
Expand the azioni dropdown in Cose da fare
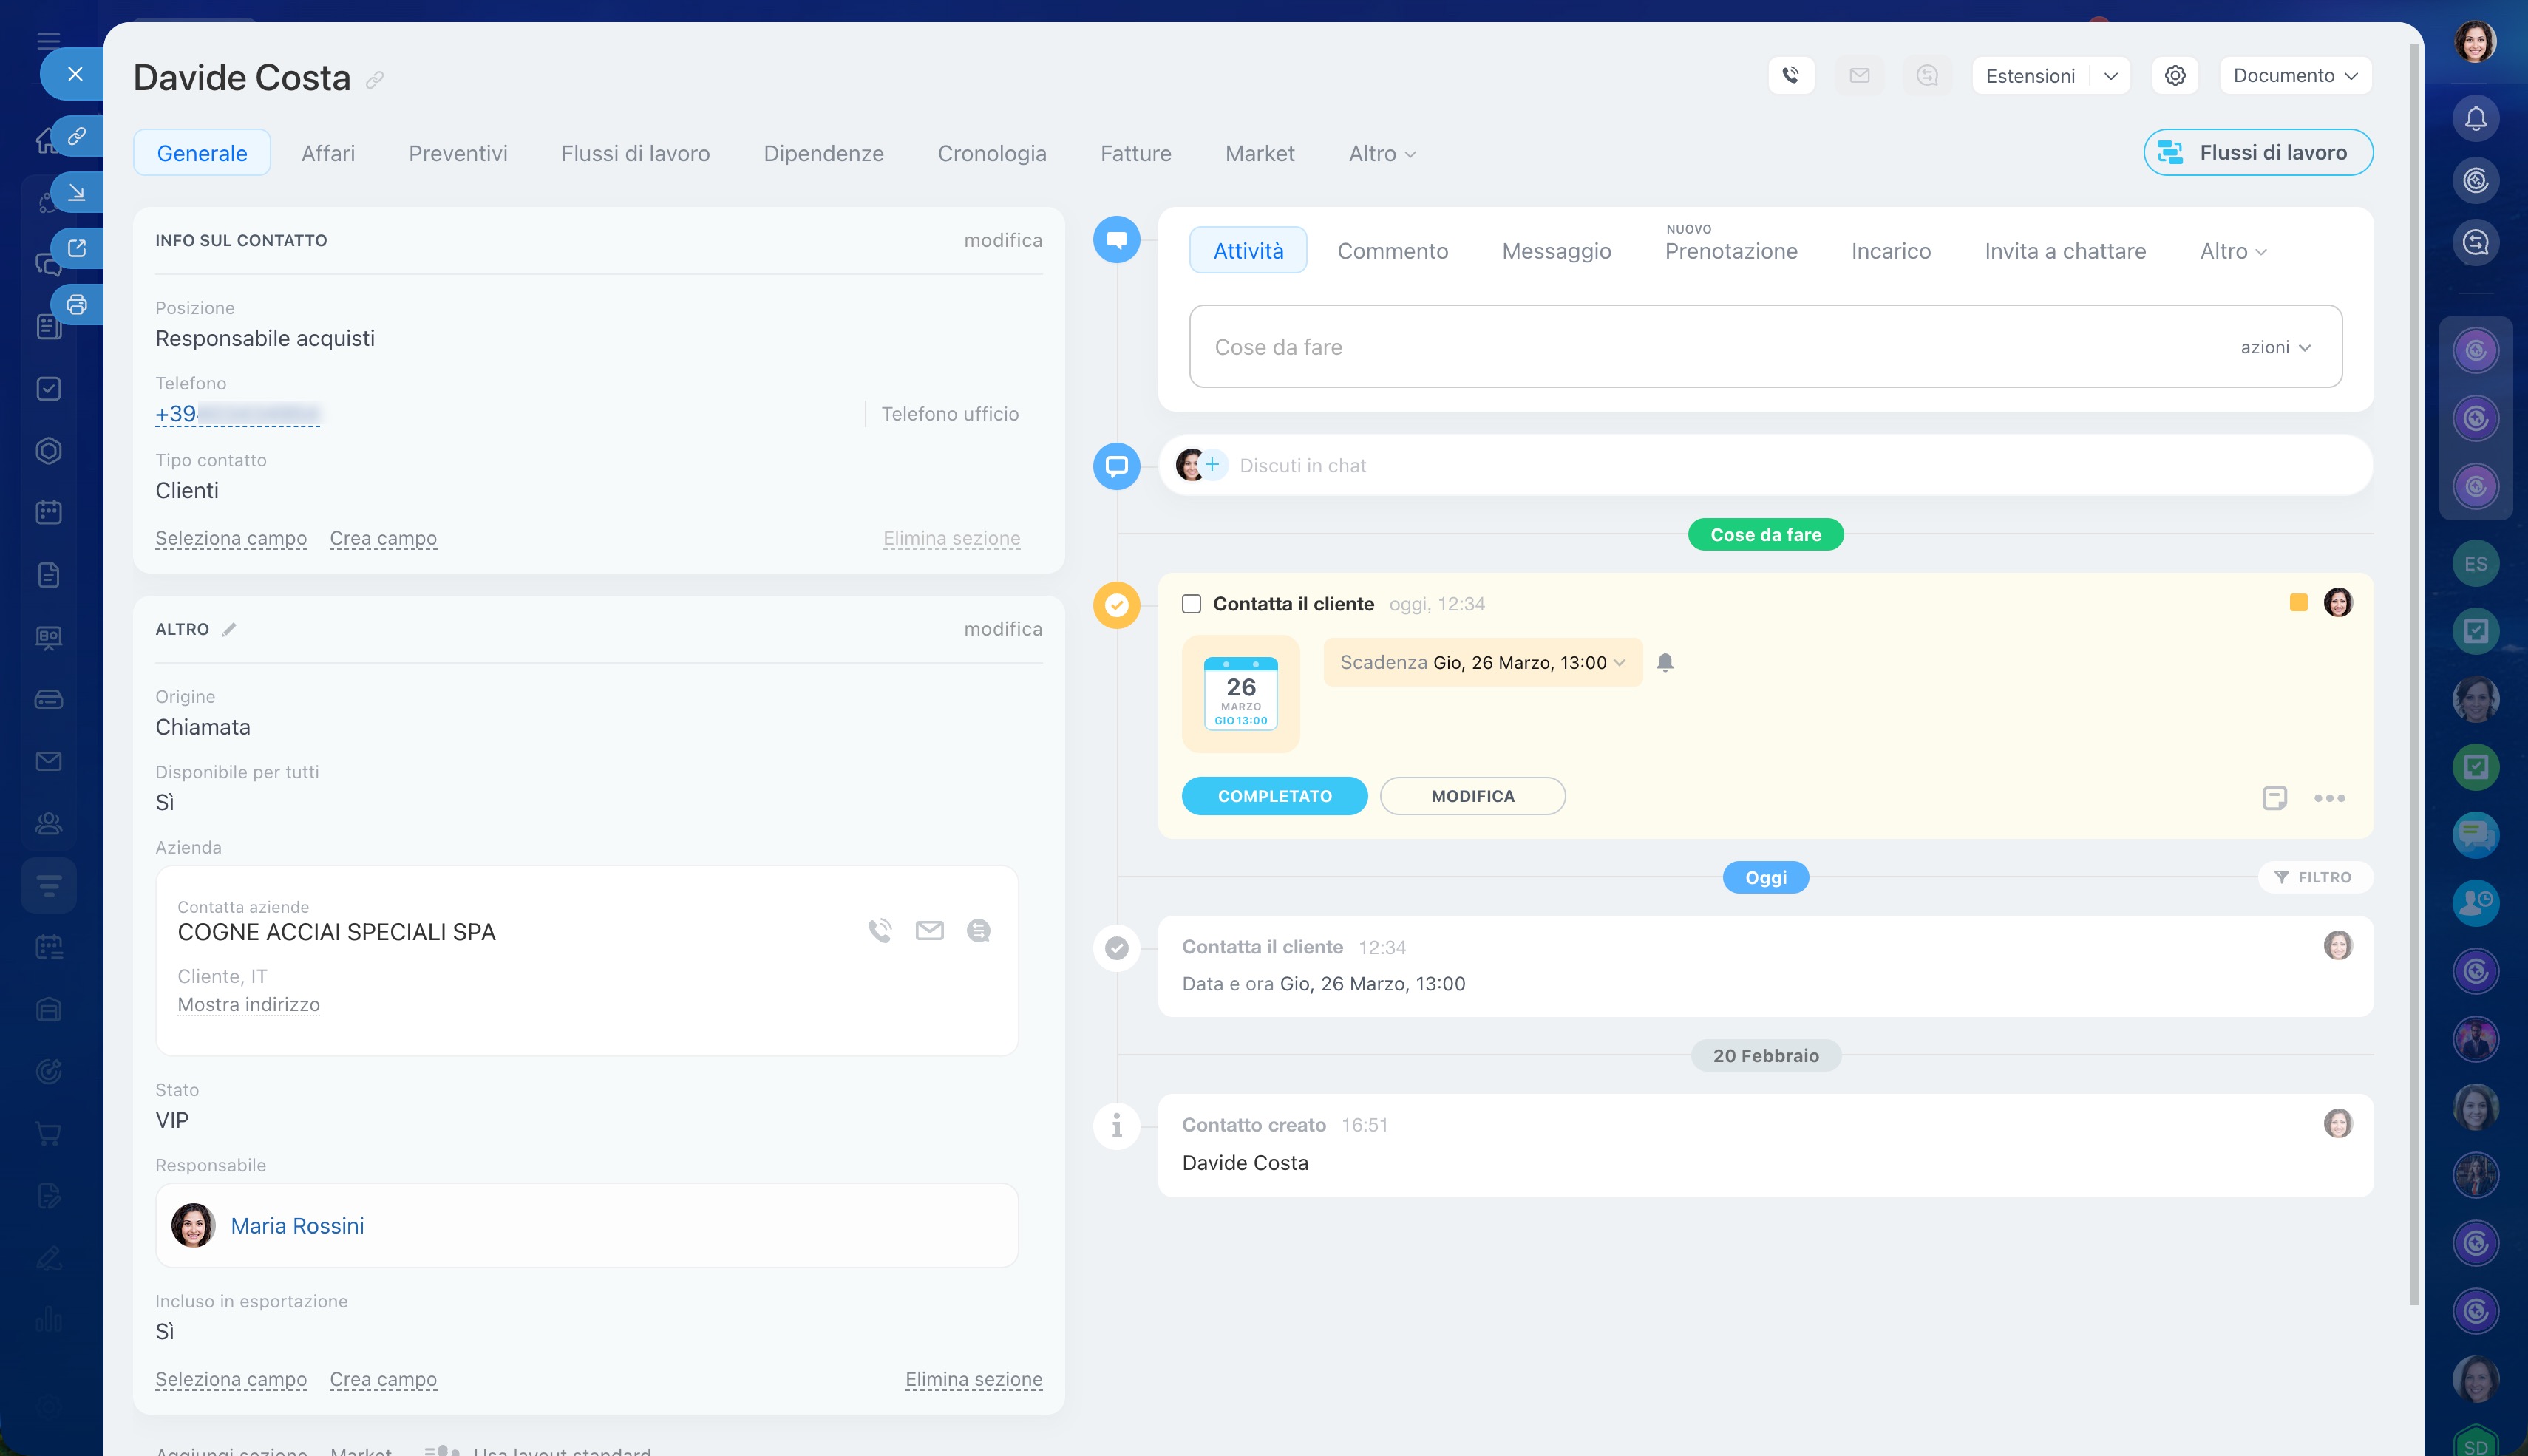[2275, 347]
